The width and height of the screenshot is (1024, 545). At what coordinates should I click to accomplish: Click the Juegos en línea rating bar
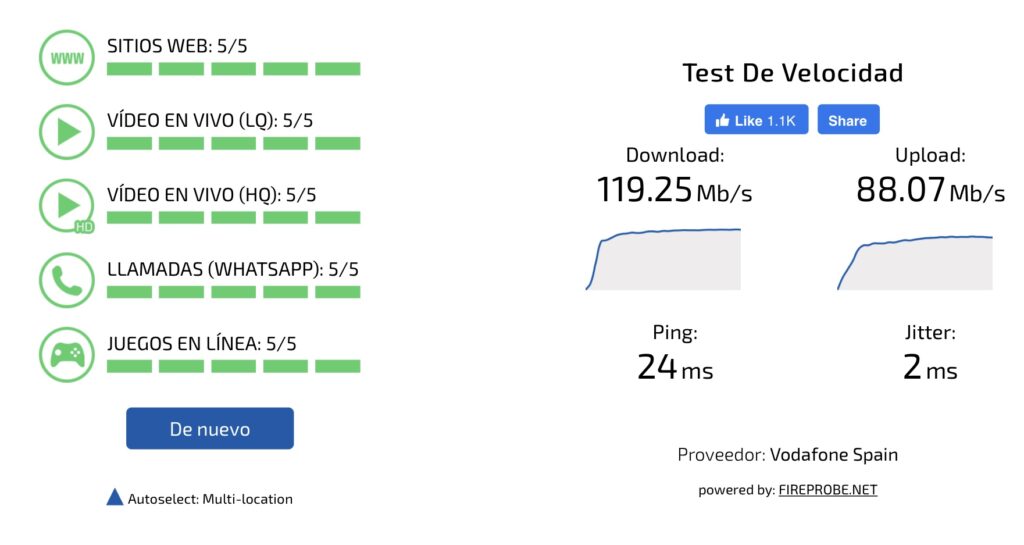[234, 366]
